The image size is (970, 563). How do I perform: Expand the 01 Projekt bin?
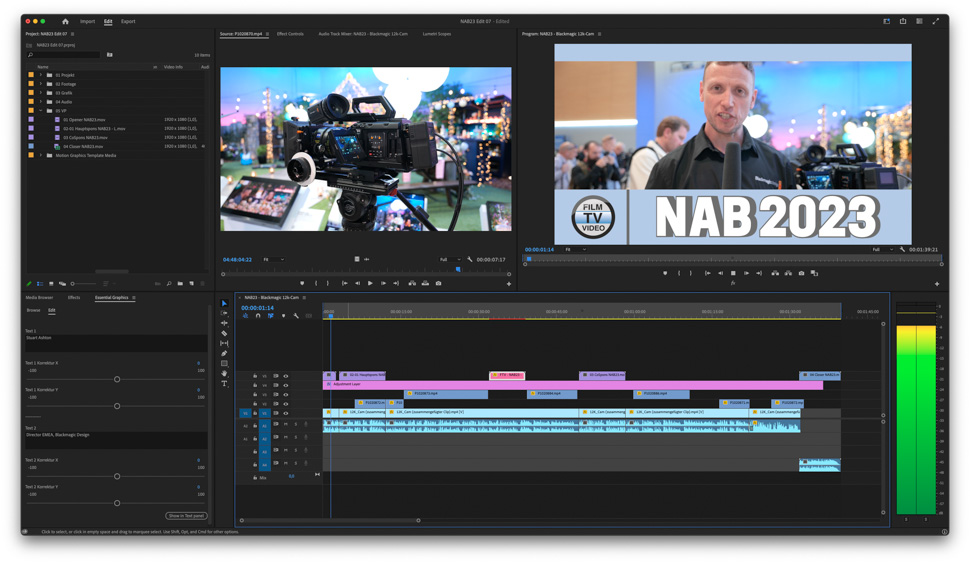[x=41, y=75]
